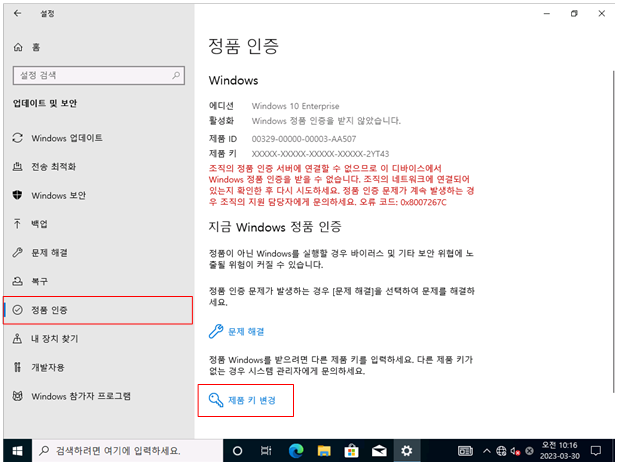618x464 pixels.
Task: Click product ID 00329-00000-00003-AA507 text
Action: (304, 139)
